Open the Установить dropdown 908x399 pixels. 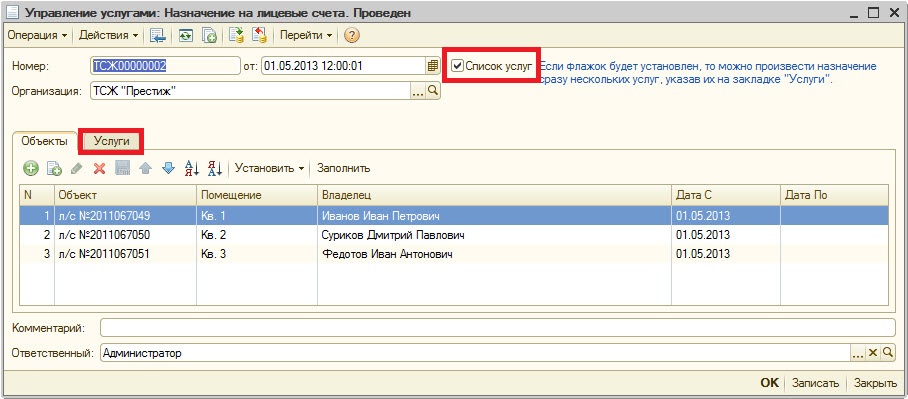269,169
